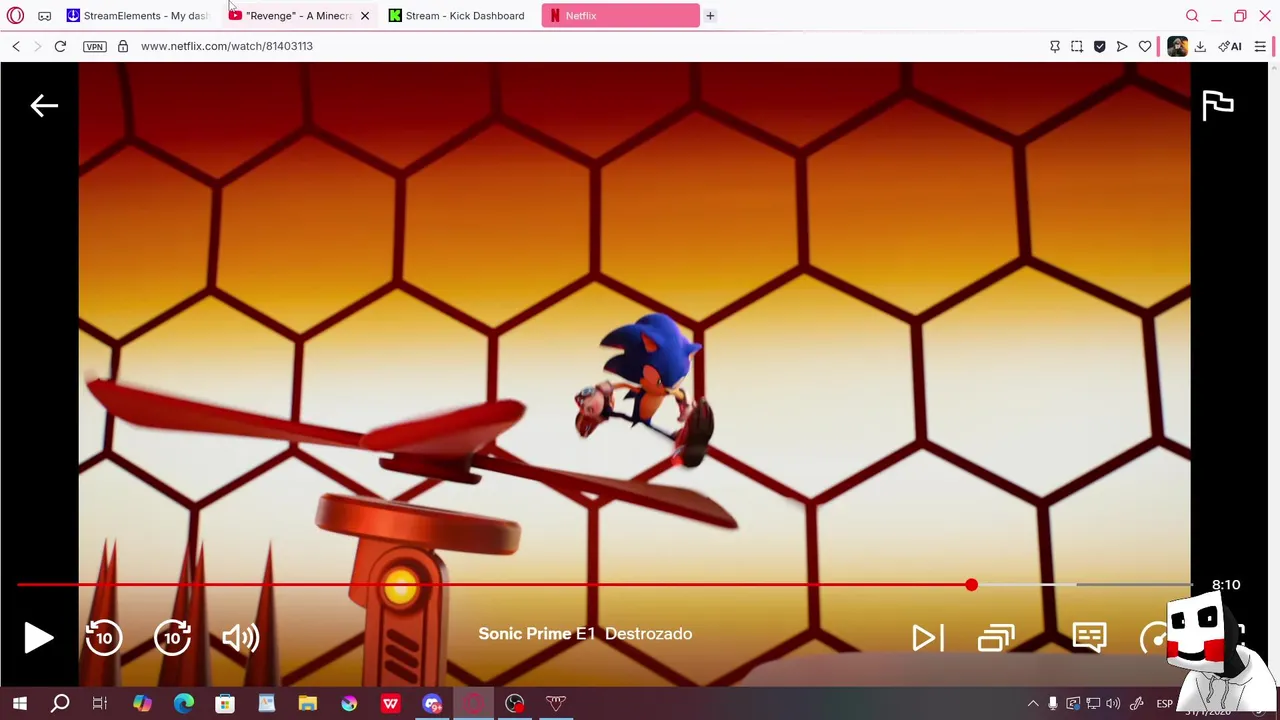Open the episodes list

[996, 638]
